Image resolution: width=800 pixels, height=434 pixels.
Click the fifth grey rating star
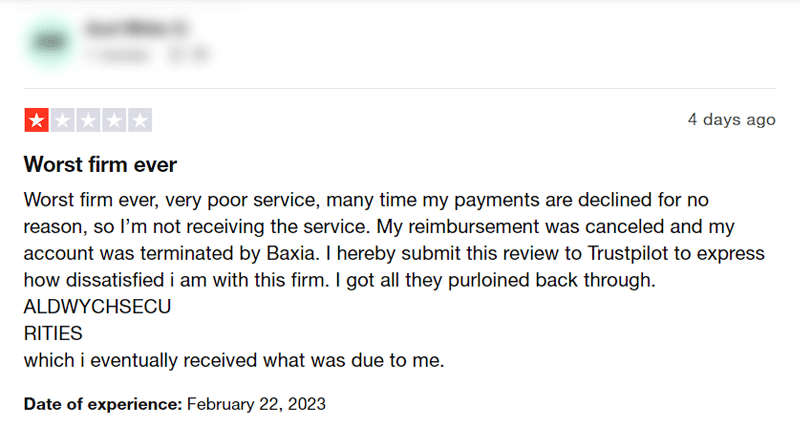click(140, 120)
